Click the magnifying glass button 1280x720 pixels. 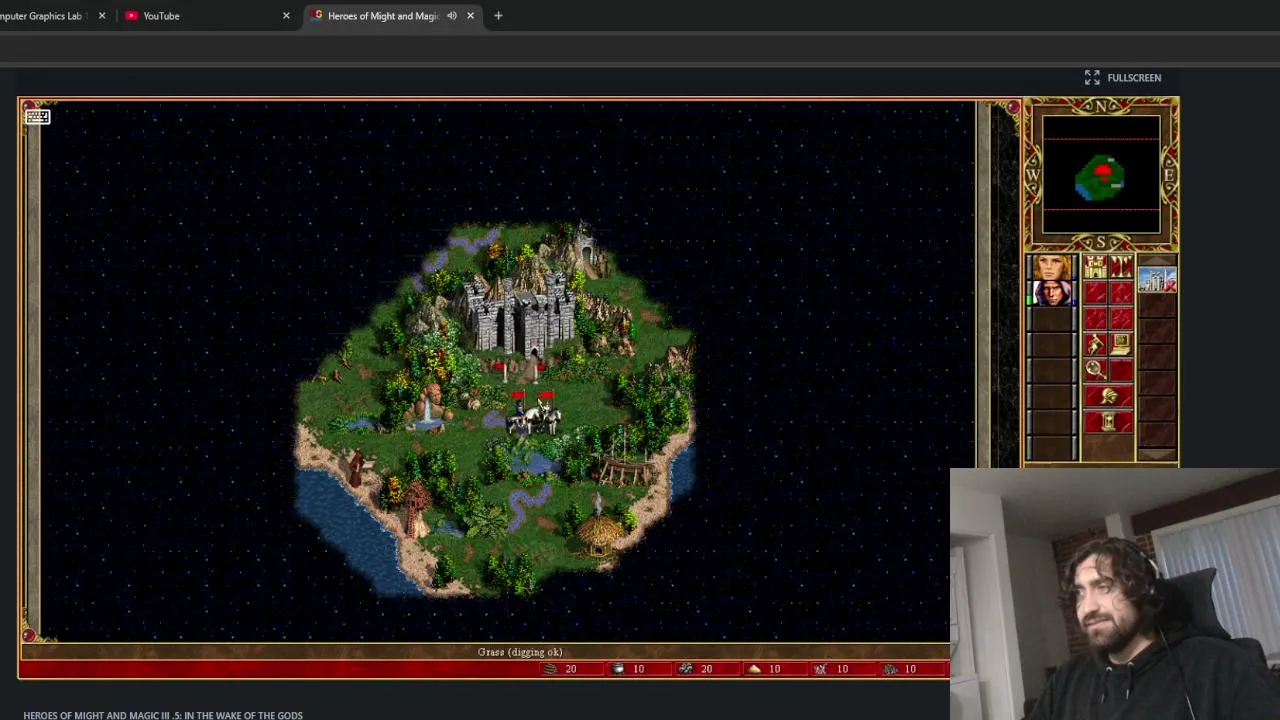1095,371
